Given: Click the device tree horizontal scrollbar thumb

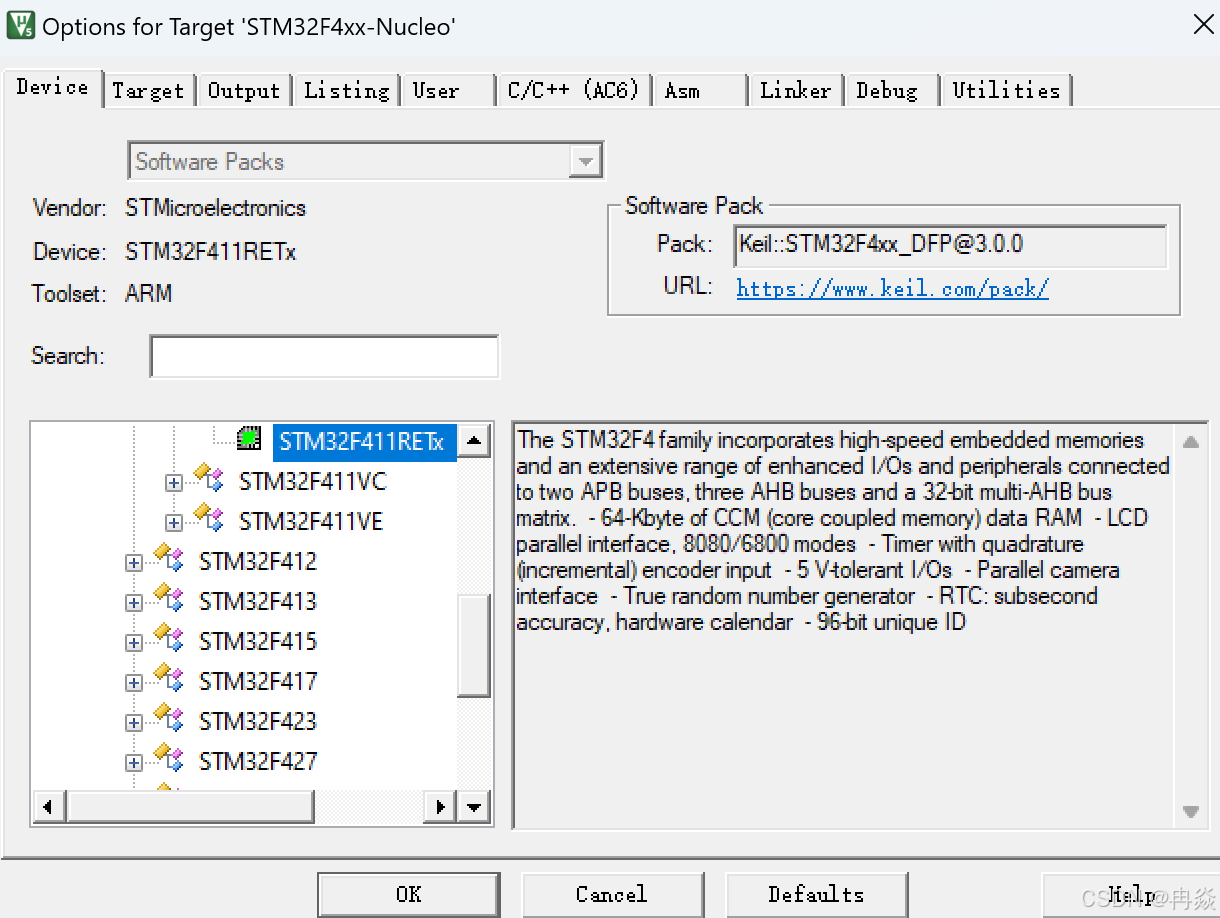Looking at the screenshot, I should coord(190,806).
